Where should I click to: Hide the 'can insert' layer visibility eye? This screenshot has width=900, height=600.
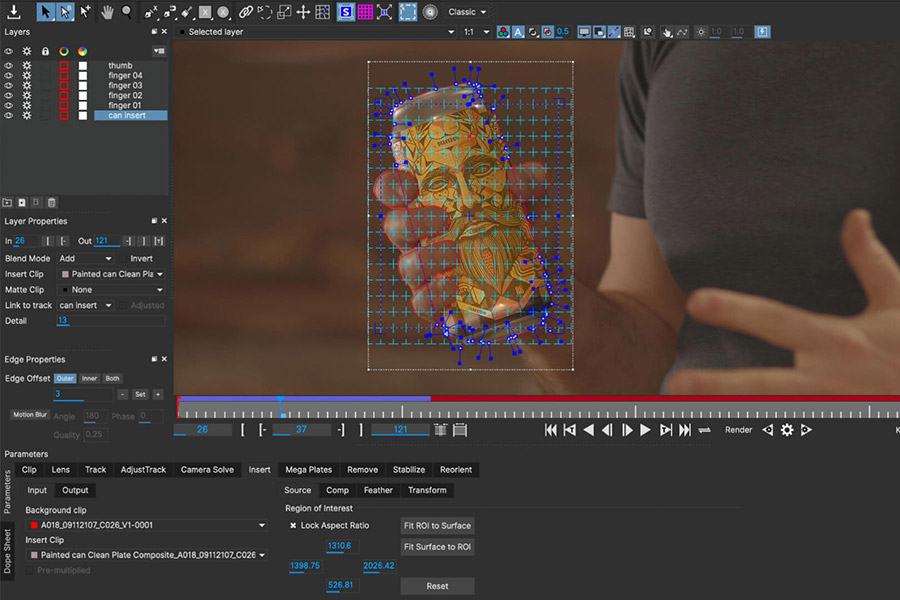(7, 115)
